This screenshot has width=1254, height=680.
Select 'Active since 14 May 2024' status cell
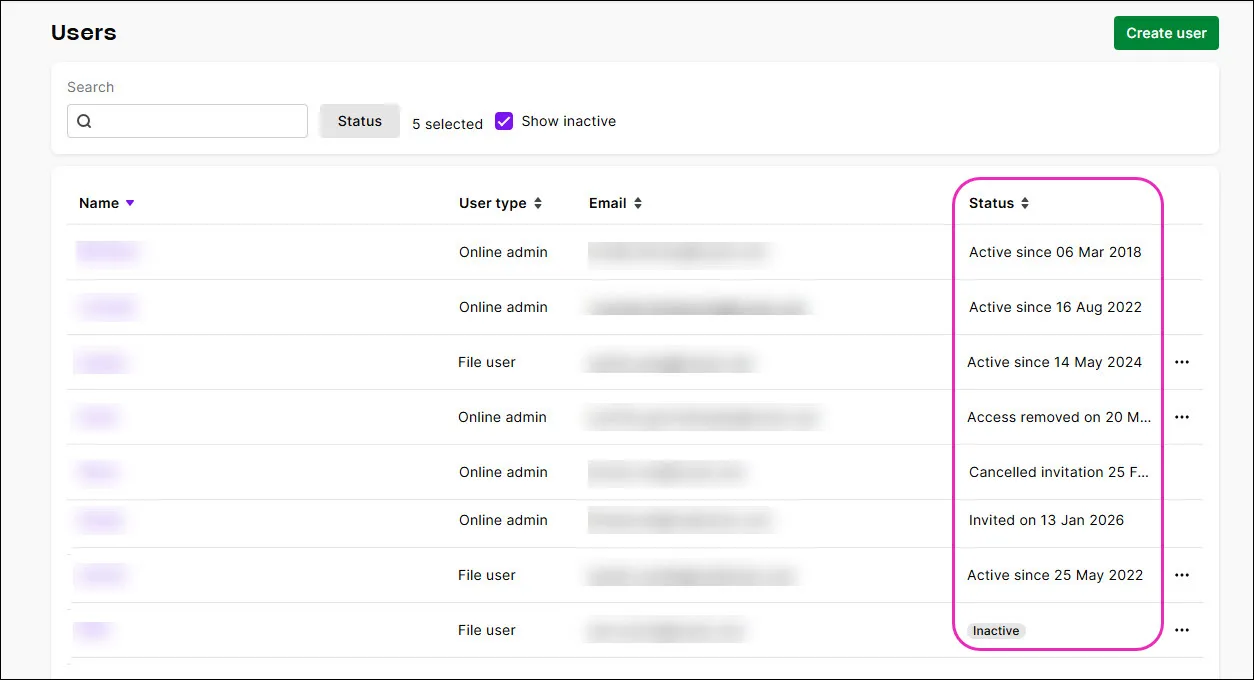click(1054, 362)
